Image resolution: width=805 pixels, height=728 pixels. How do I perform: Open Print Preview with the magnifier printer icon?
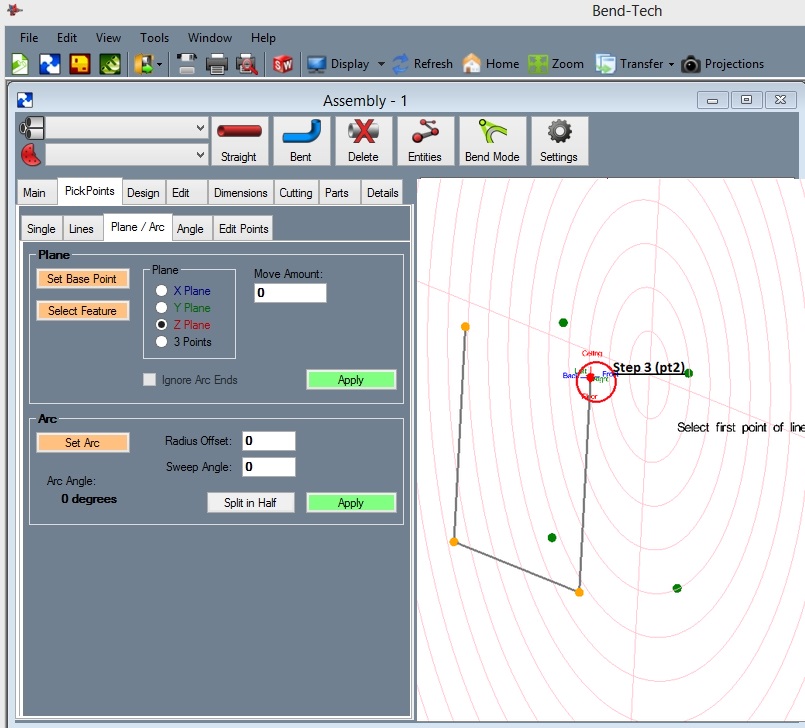[247, 64]
